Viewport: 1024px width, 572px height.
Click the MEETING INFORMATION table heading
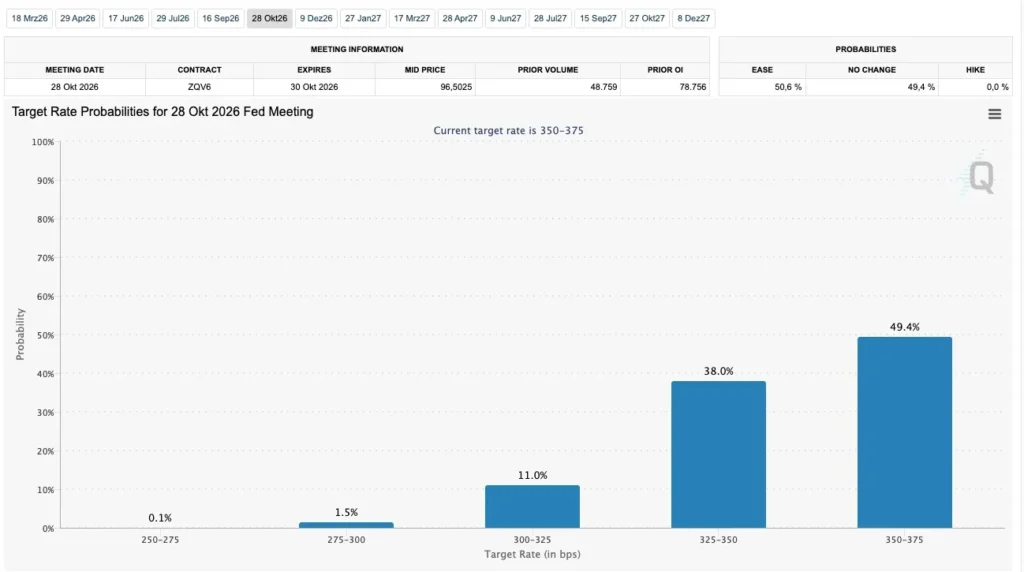pyautogui.click(x=357, y=49)
